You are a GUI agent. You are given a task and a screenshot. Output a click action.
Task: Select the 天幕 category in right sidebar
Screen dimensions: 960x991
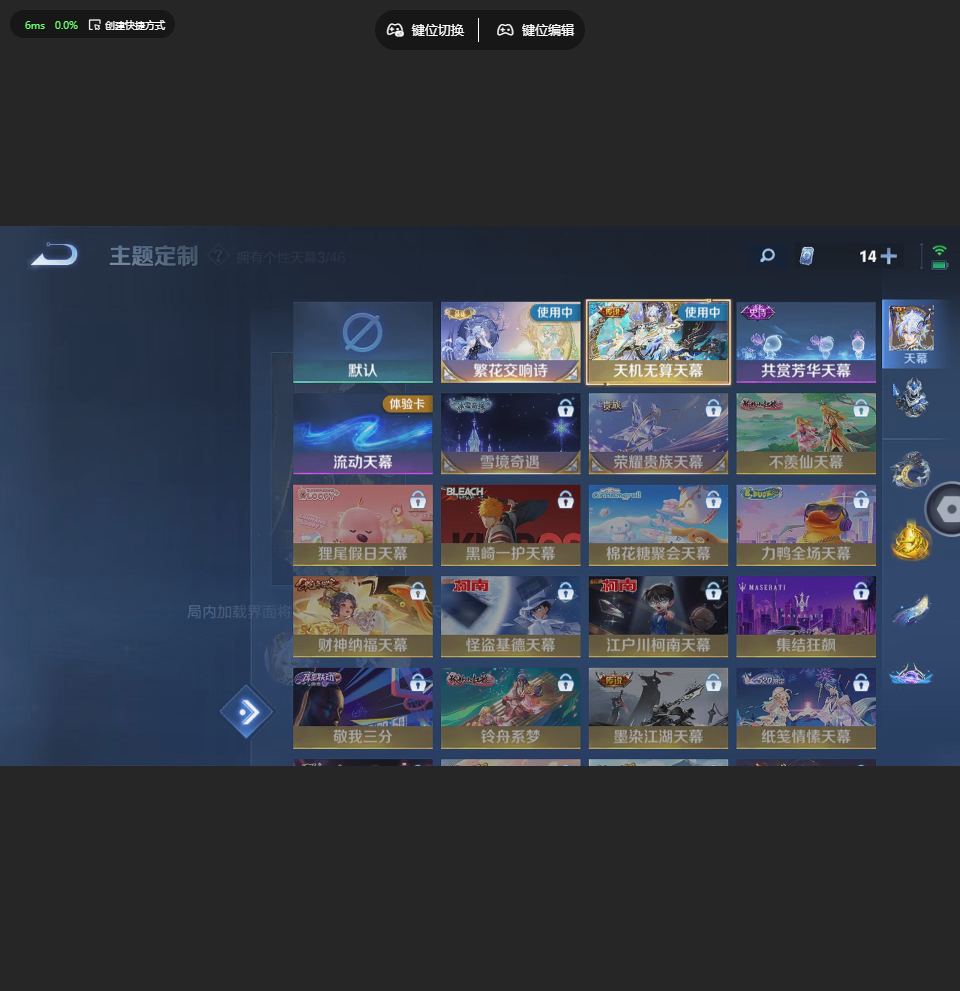click(x=912, y=334)
